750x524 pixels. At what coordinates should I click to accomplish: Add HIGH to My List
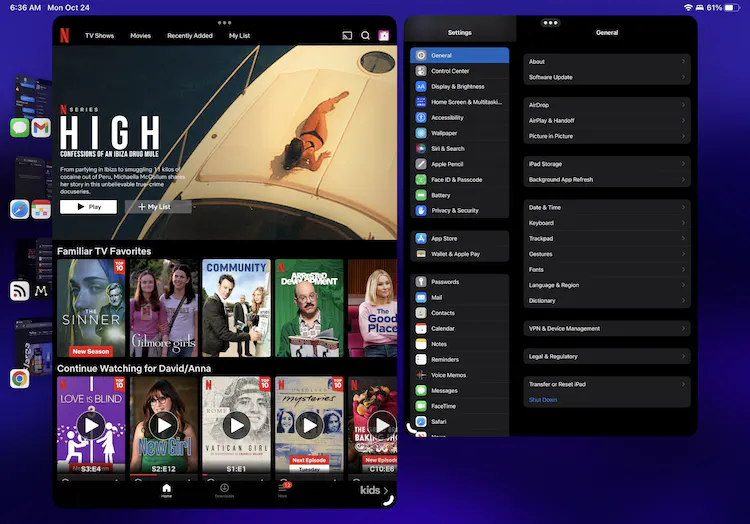click(158, 207)
